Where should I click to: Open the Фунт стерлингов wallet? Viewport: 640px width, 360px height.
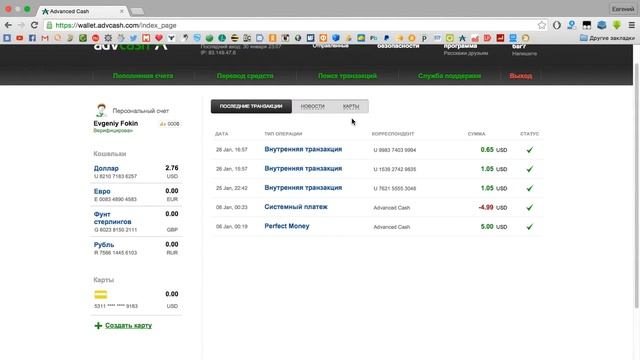click(113, 218)
